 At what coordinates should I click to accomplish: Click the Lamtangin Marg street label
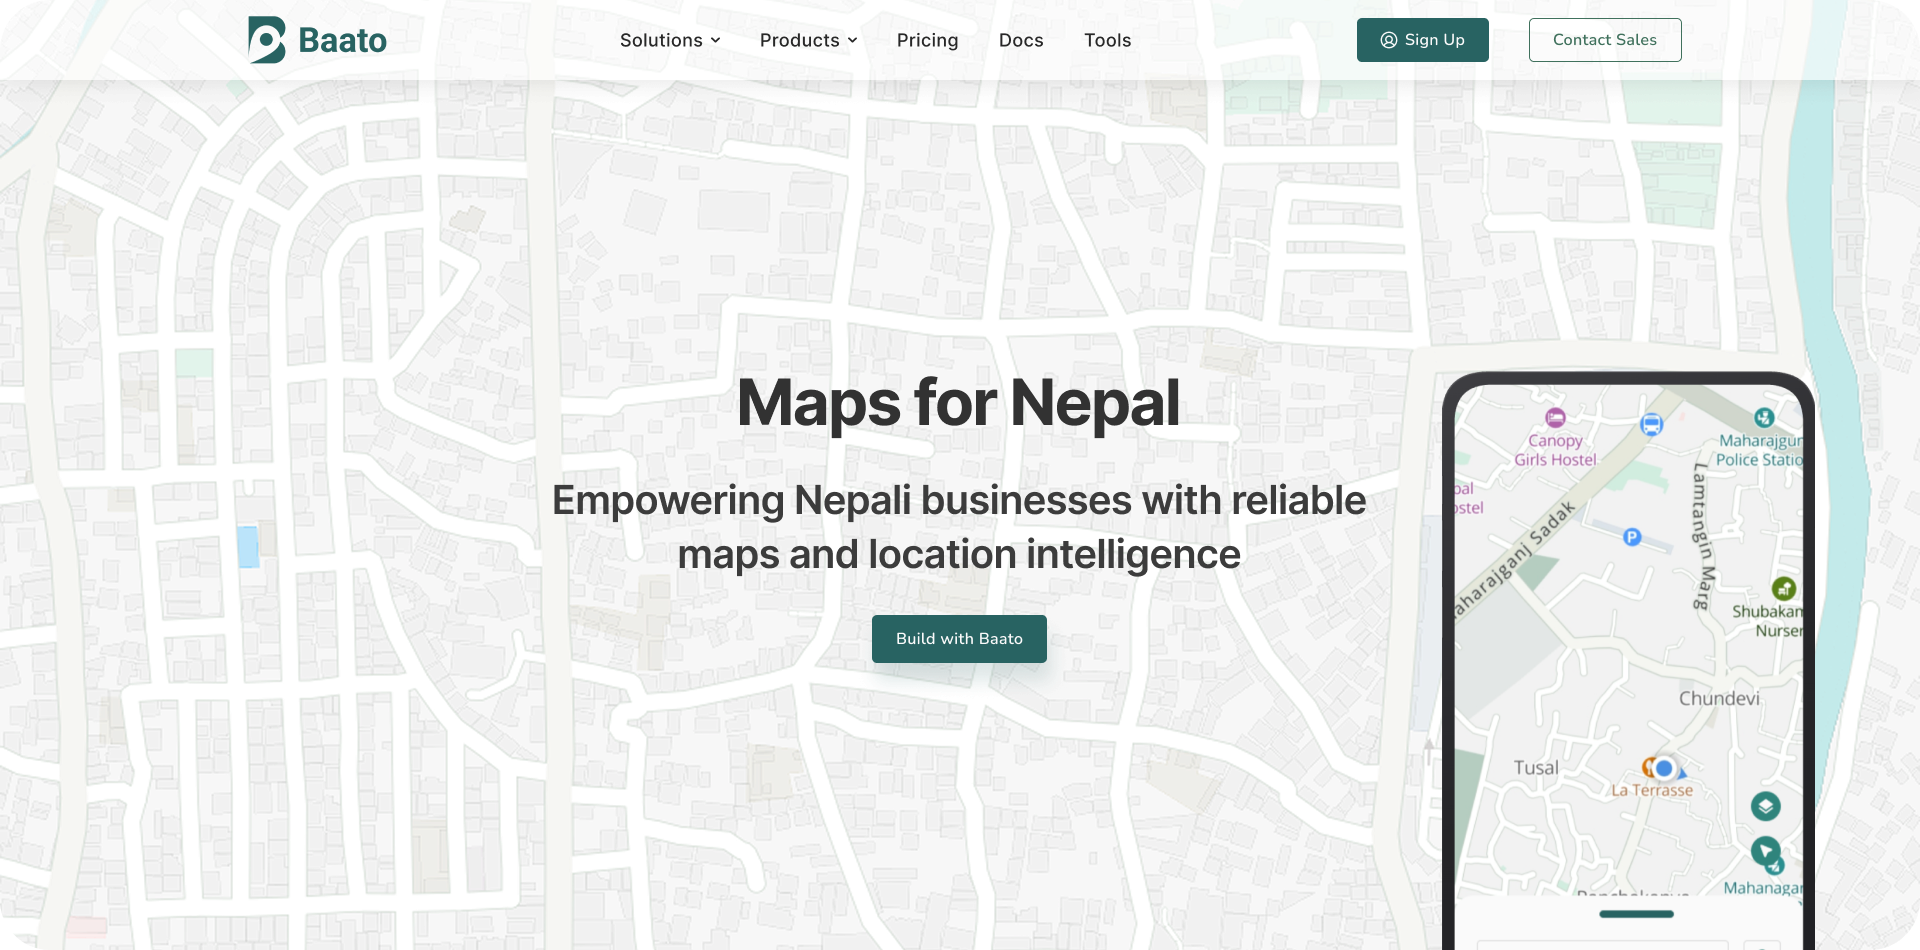click(1702, 536)
